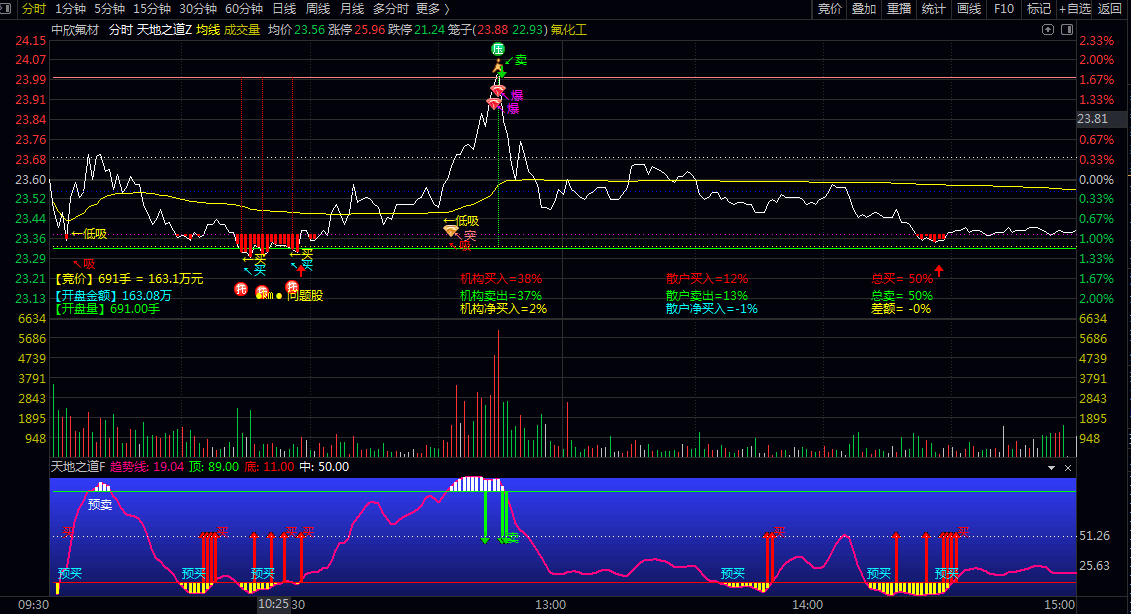Click the upper 爆 signal icon near the peak
This screenshot has width=1131, height=614.
click(498, 91)
